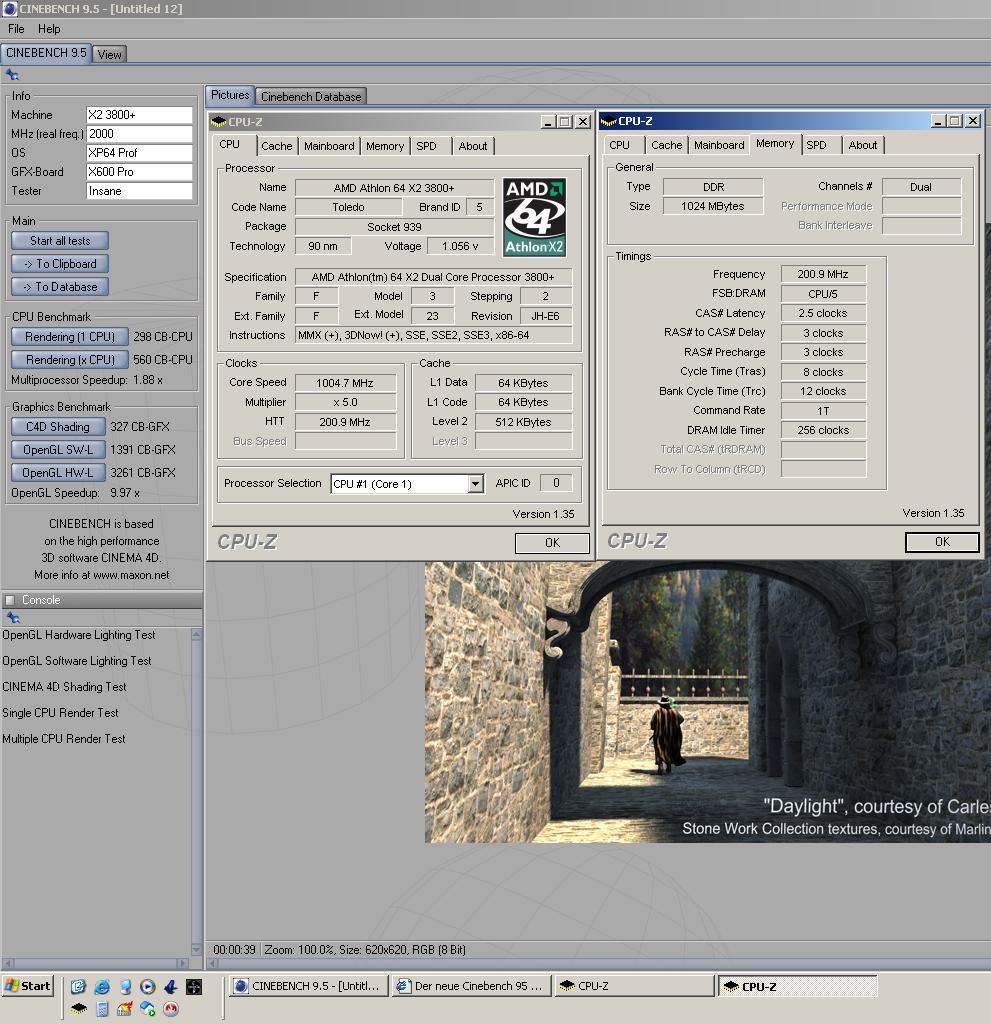This screenshot has width=991, height=1024.
Task: Click the To Database button
Action: [60, 287]
